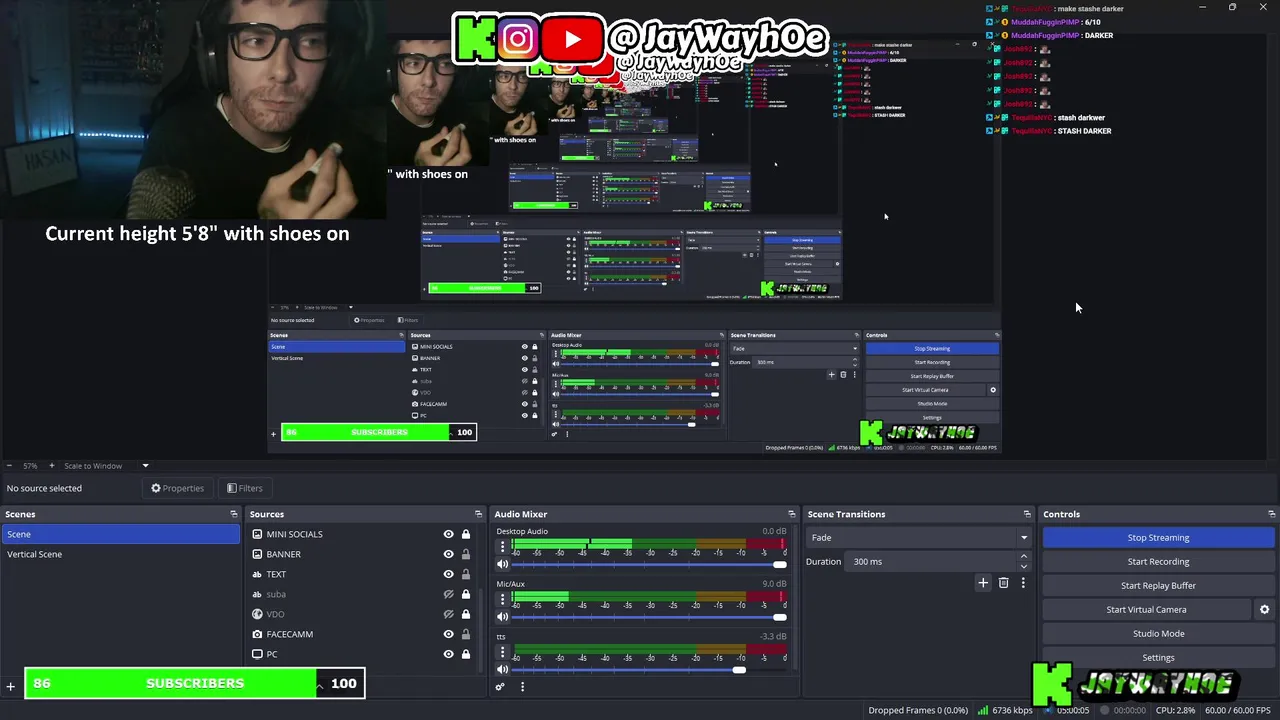The width and height of the screenshot is (1280, 720).
Task: Zoom out the preview with minus
Action: [10, 466]
